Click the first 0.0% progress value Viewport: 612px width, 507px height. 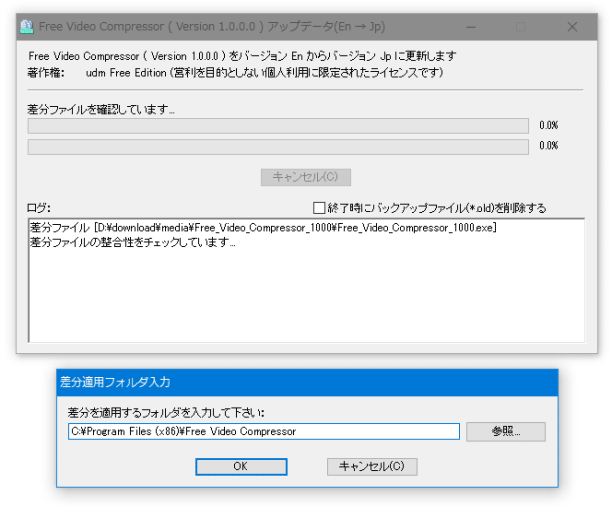[548, 125]
